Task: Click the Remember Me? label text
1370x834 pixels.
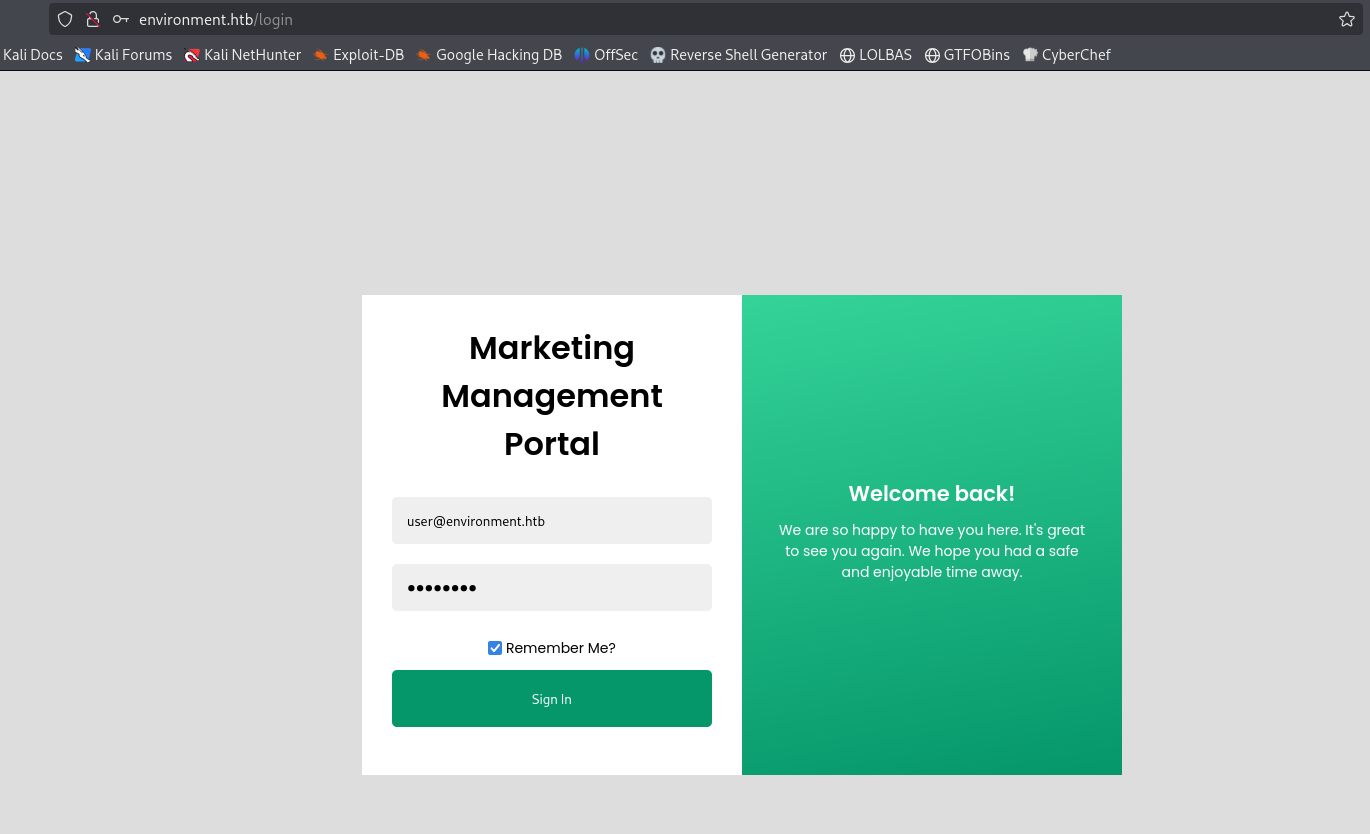Action: click(560, 648)
